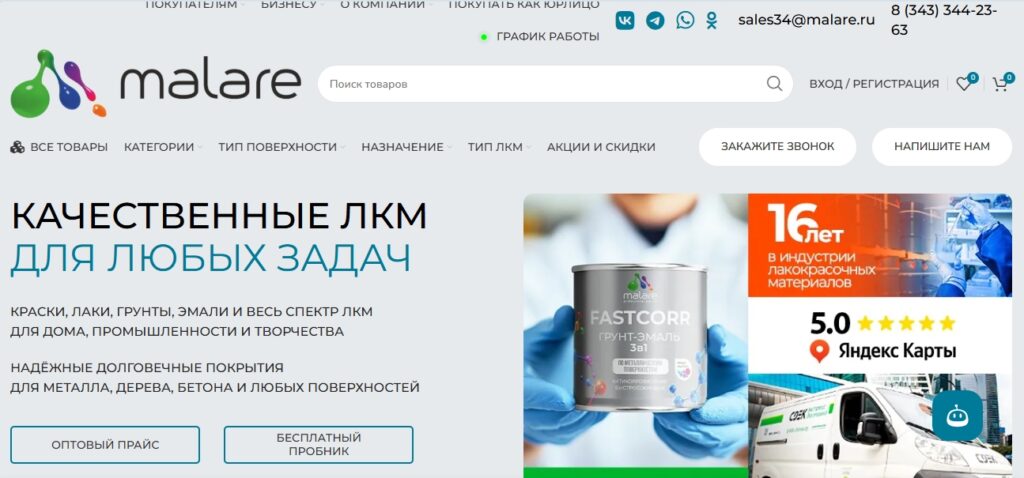
Task: Expand the Тип поверхности dropdown
Action: (x=281, y=147)
